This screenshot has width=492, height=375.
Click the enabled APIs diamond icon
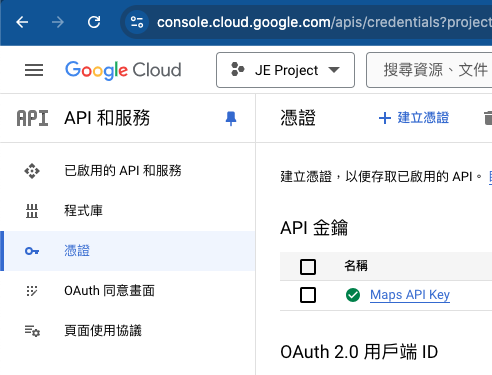[x=32, y=171]
